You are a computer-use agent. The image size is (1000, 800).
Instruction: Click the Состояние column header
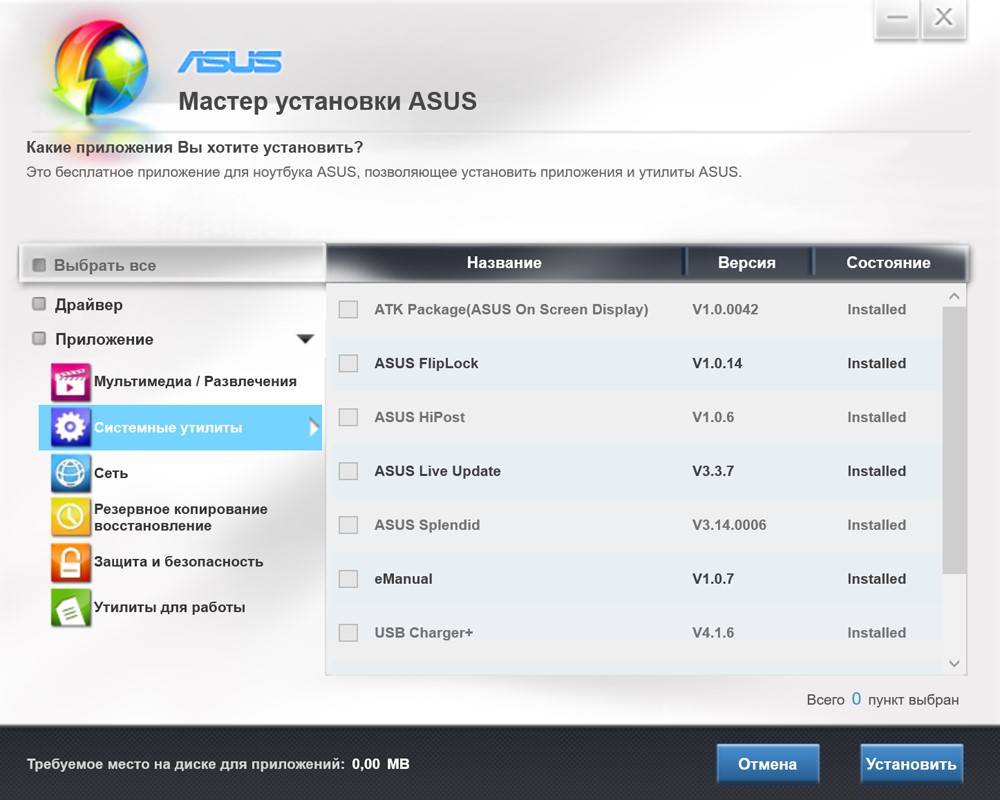coord(888,262)
